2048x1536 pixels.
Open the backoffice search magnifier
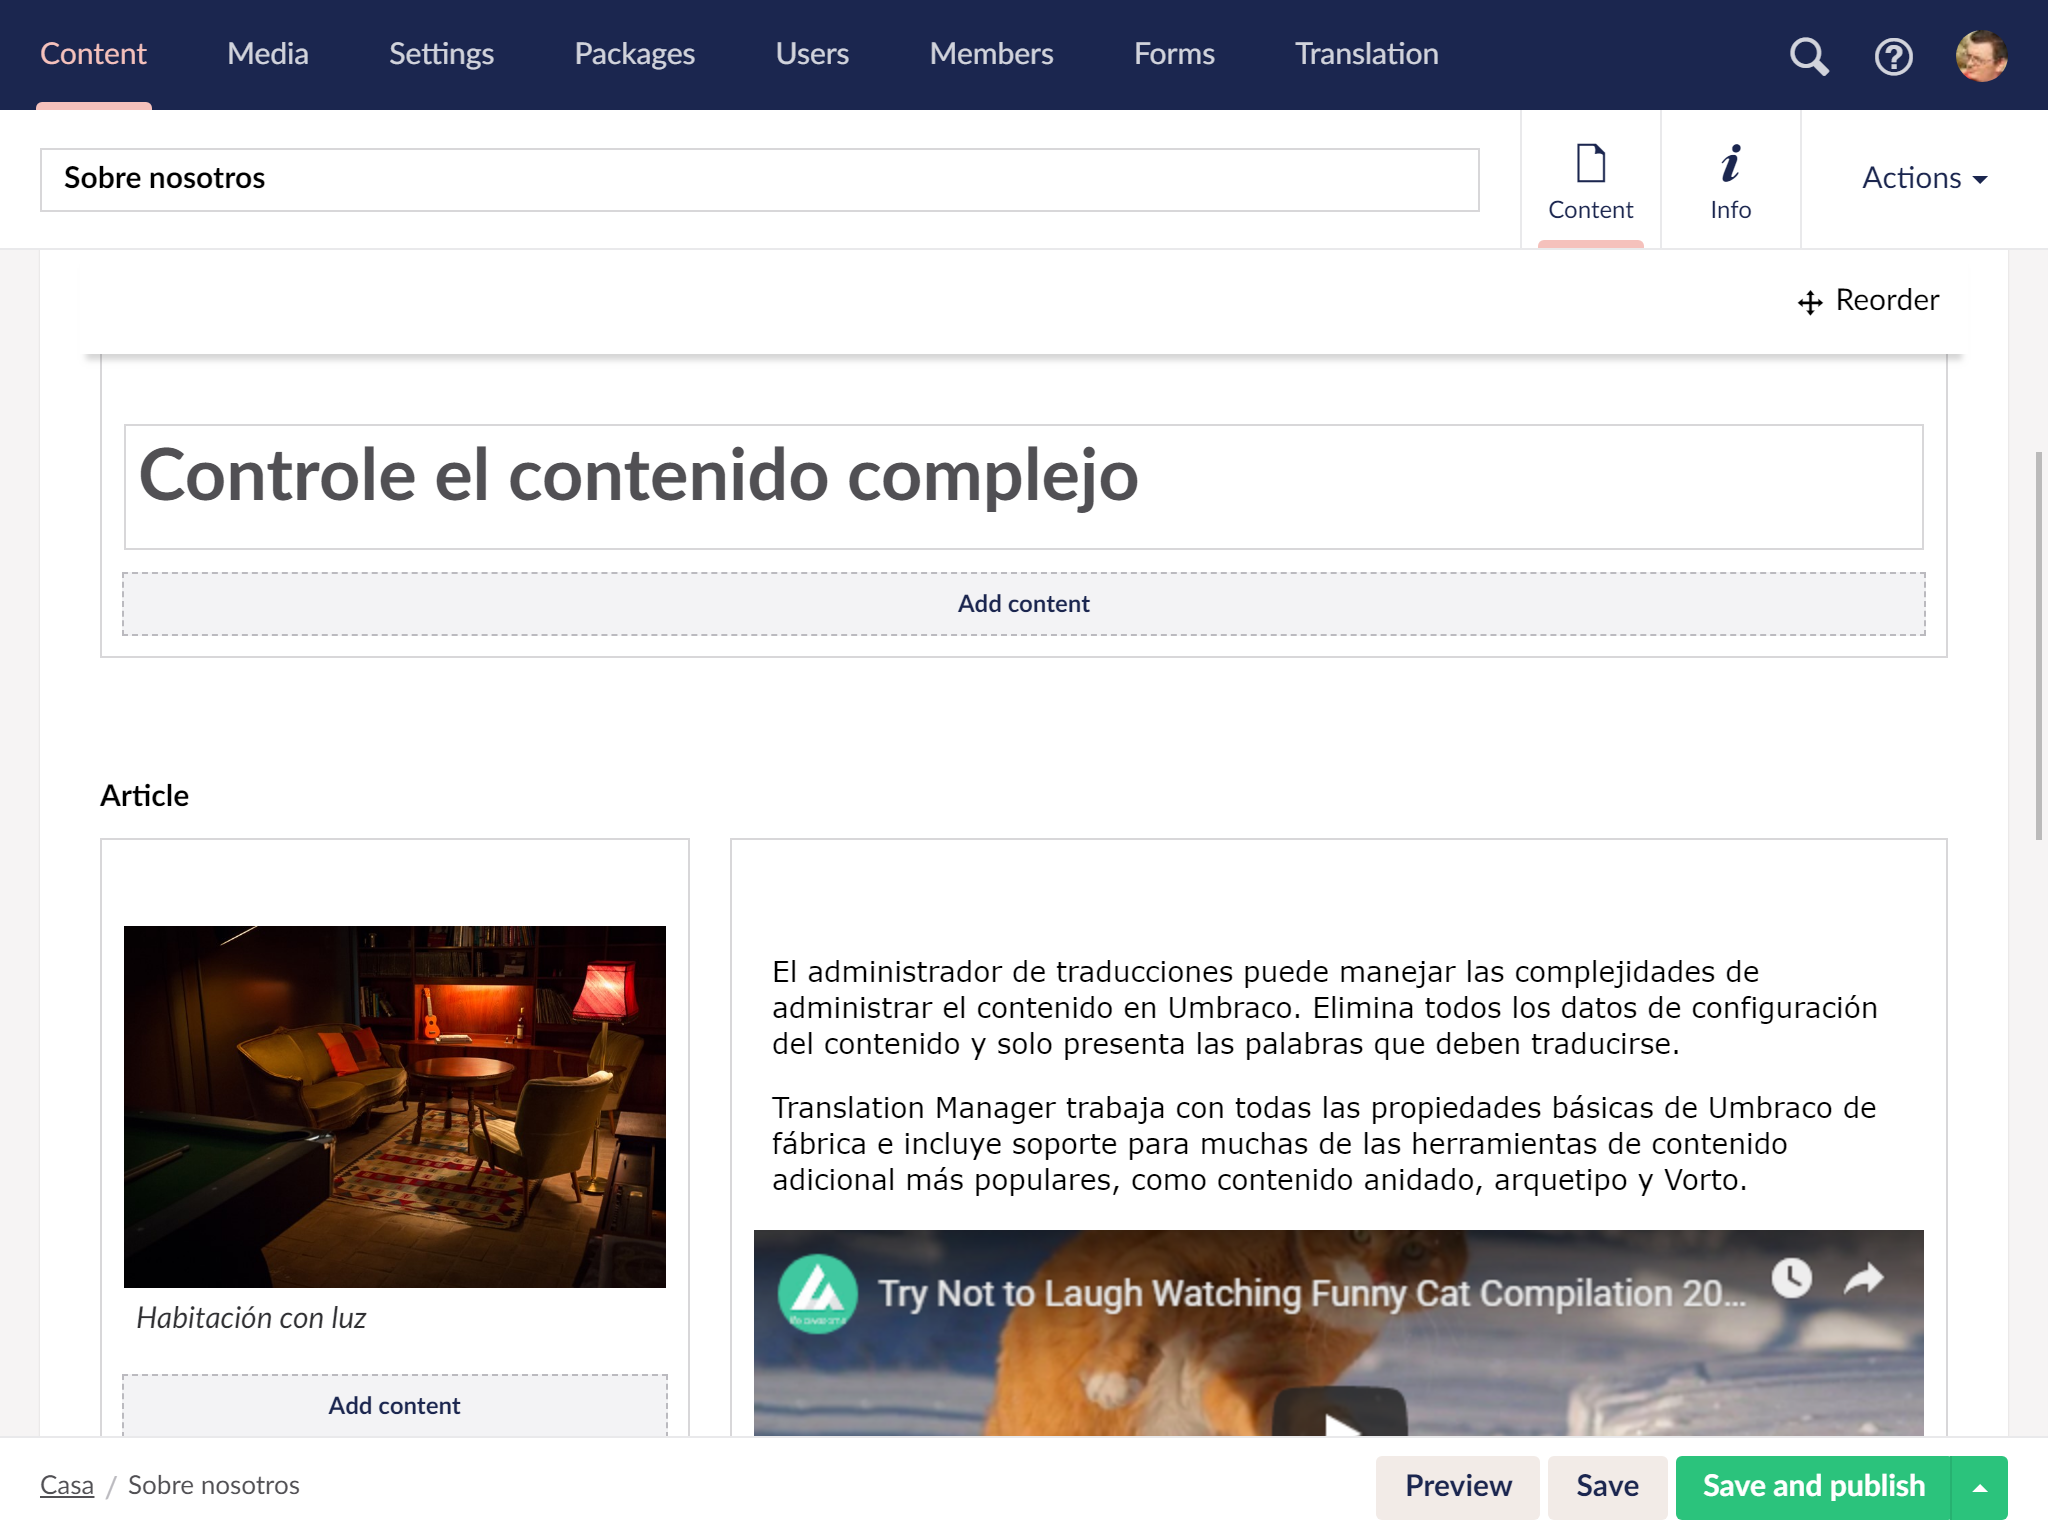pyautogui.click(x=1808, y=56)
